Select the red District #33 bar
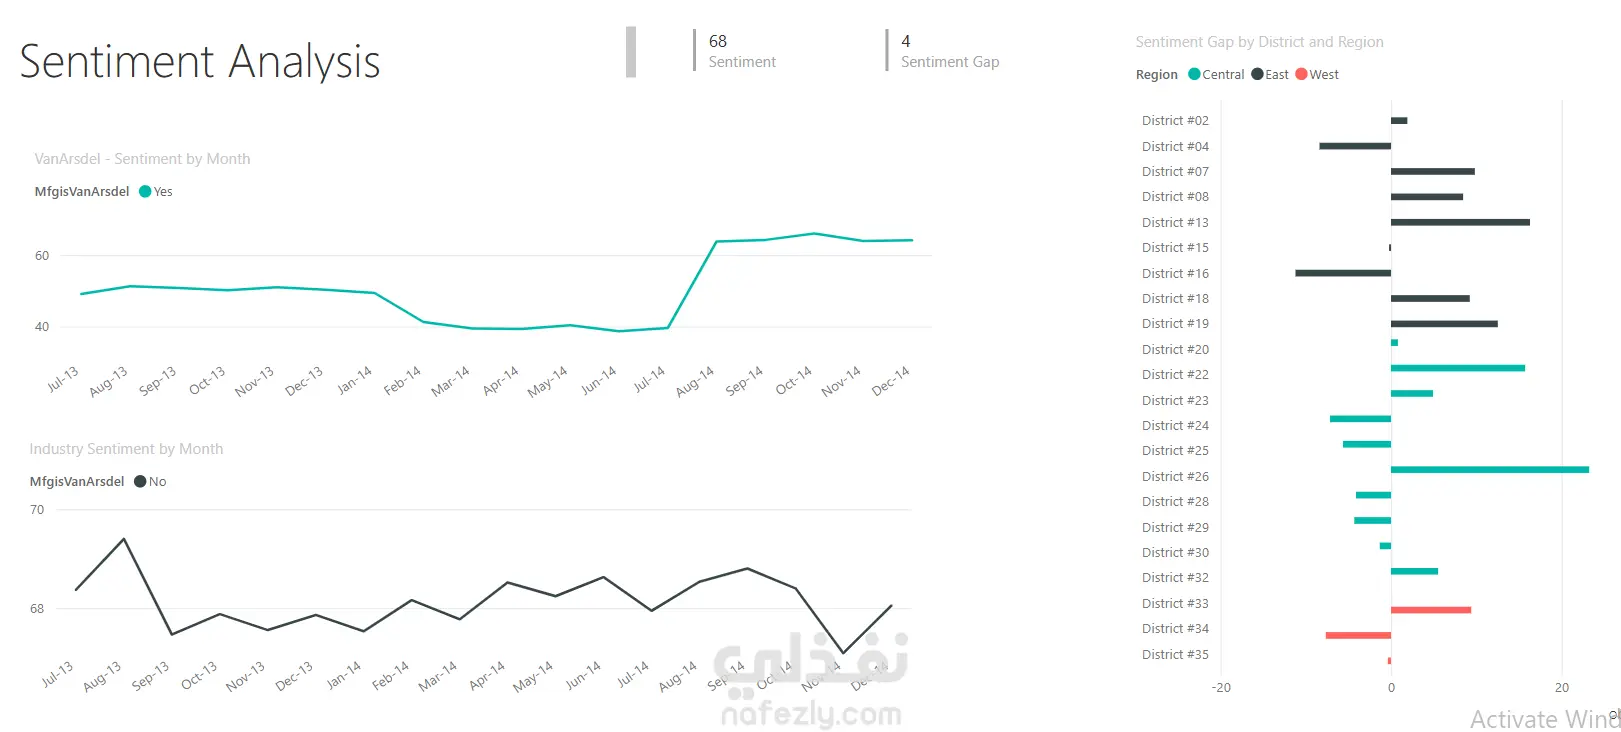1621x732 pixels. click(x=1430, y=610)
